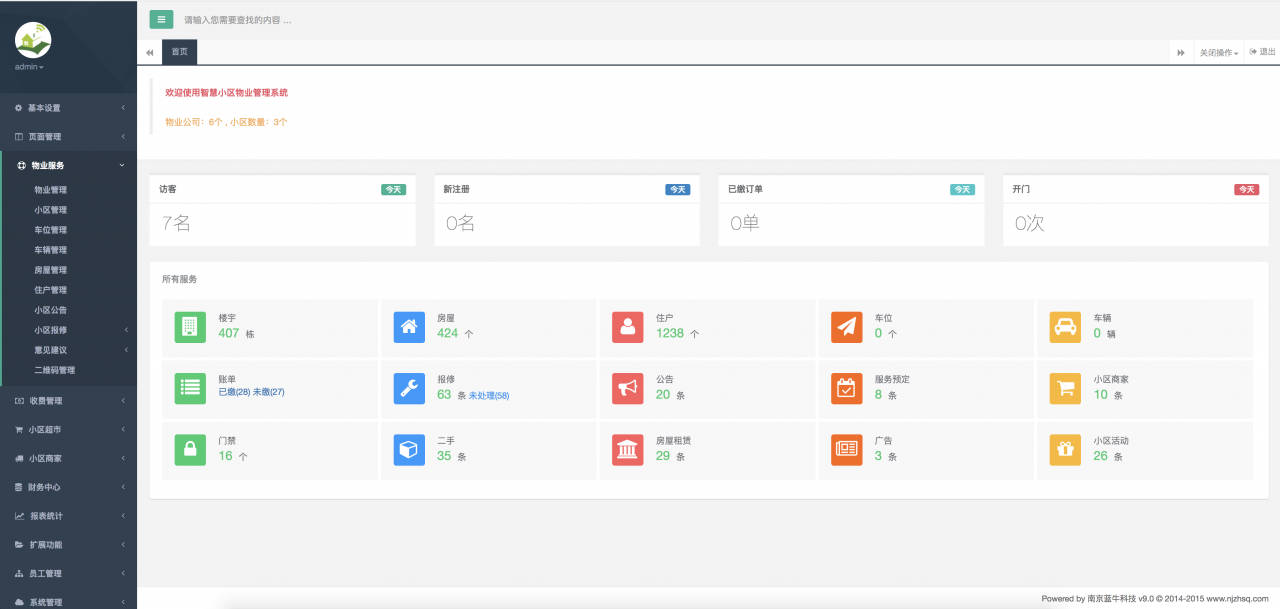This screenshot has width=1280, height=609.
Task: Click the 二手 blue cube icon
Action: click(409, 450)
